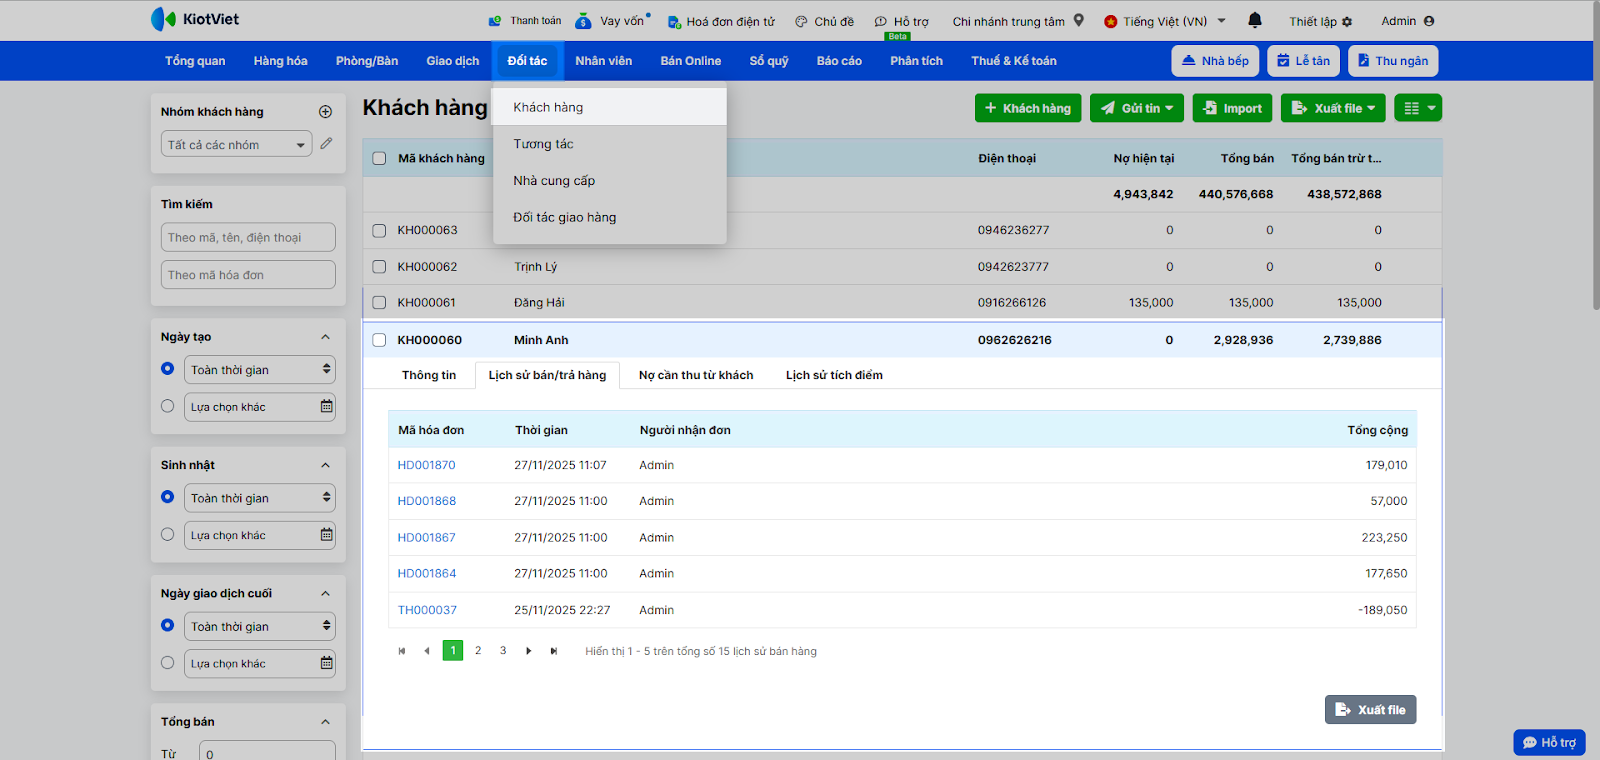Go to last page of sales history

tap(553, 651)
